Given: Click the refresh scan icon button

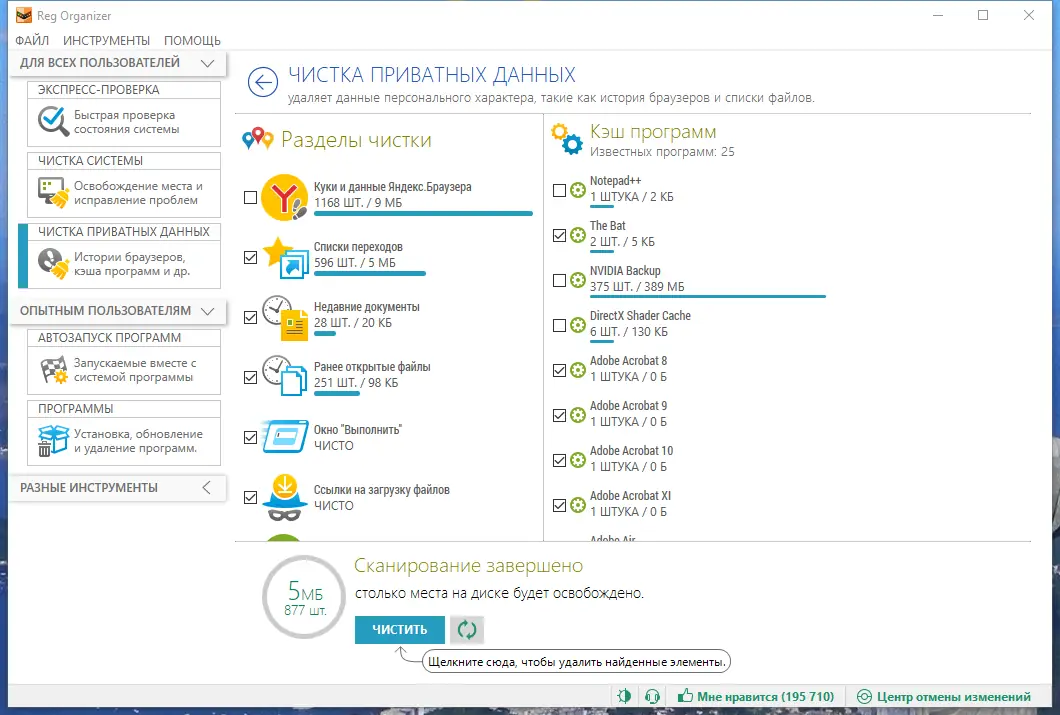Looking at the screenshot, I should coord(466,630).
